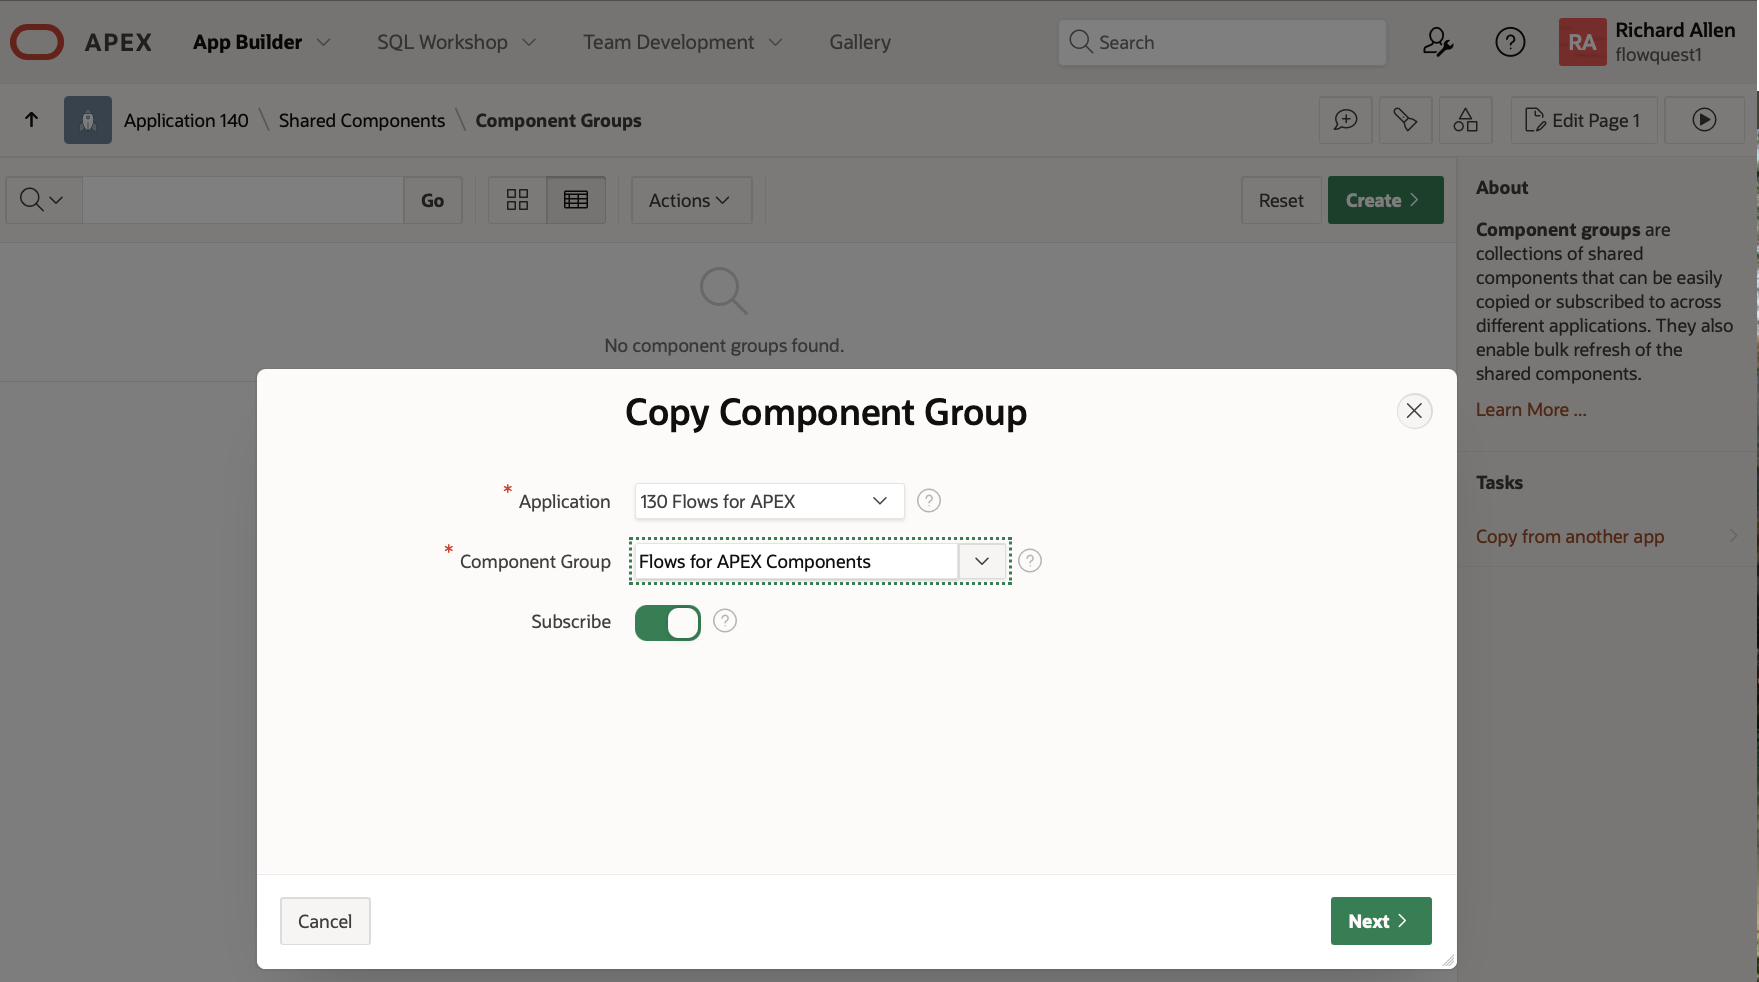Close the Copy Component Group dialog
The width and height of the screenshot is (1759, 982).
tap(1414, 411)
